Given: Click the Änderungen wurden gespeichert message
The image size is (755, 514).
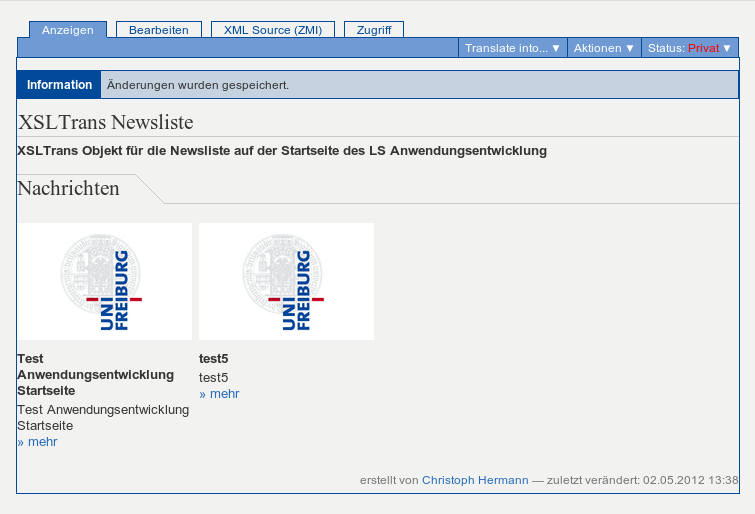Looking at the screenshot, I should click(198, 85).
